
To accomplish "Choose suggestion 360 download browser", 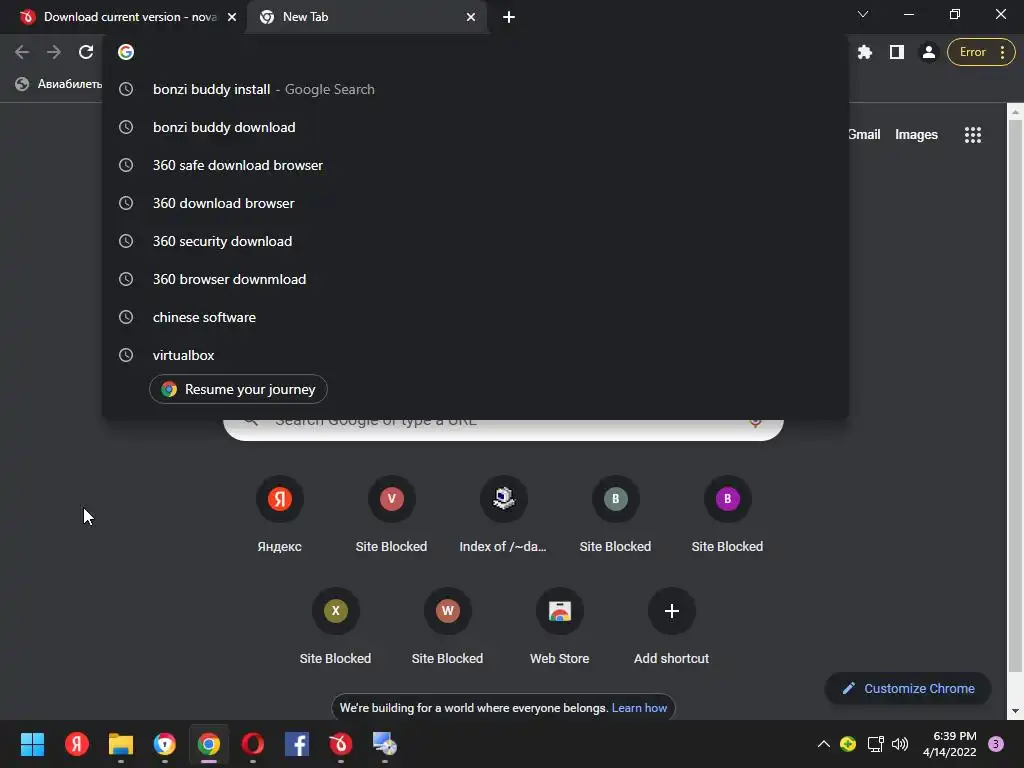I will [475, 203].
